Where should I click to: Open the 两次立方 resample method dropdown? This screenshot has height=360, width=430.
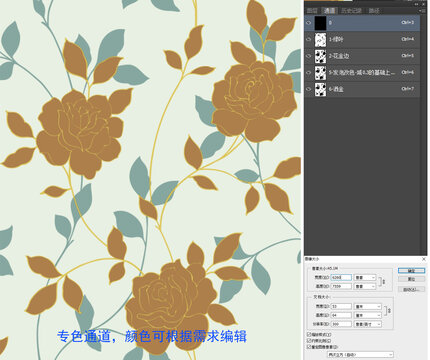[360, 355]
